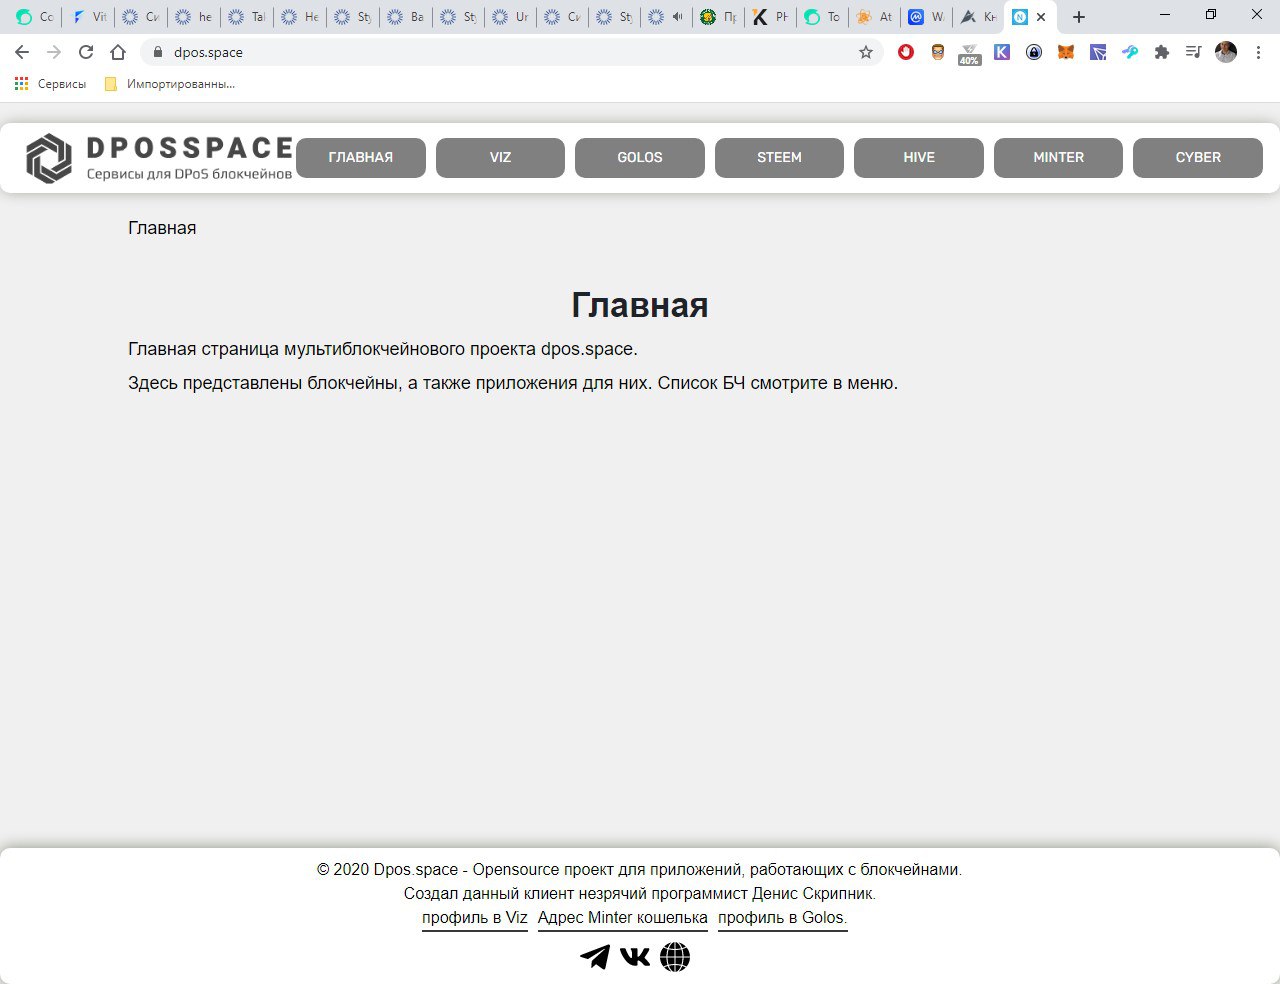Open the media control playlist icon
Image resolution: width=1280 pixels, height=984 pixels.
click(1193, 52)
